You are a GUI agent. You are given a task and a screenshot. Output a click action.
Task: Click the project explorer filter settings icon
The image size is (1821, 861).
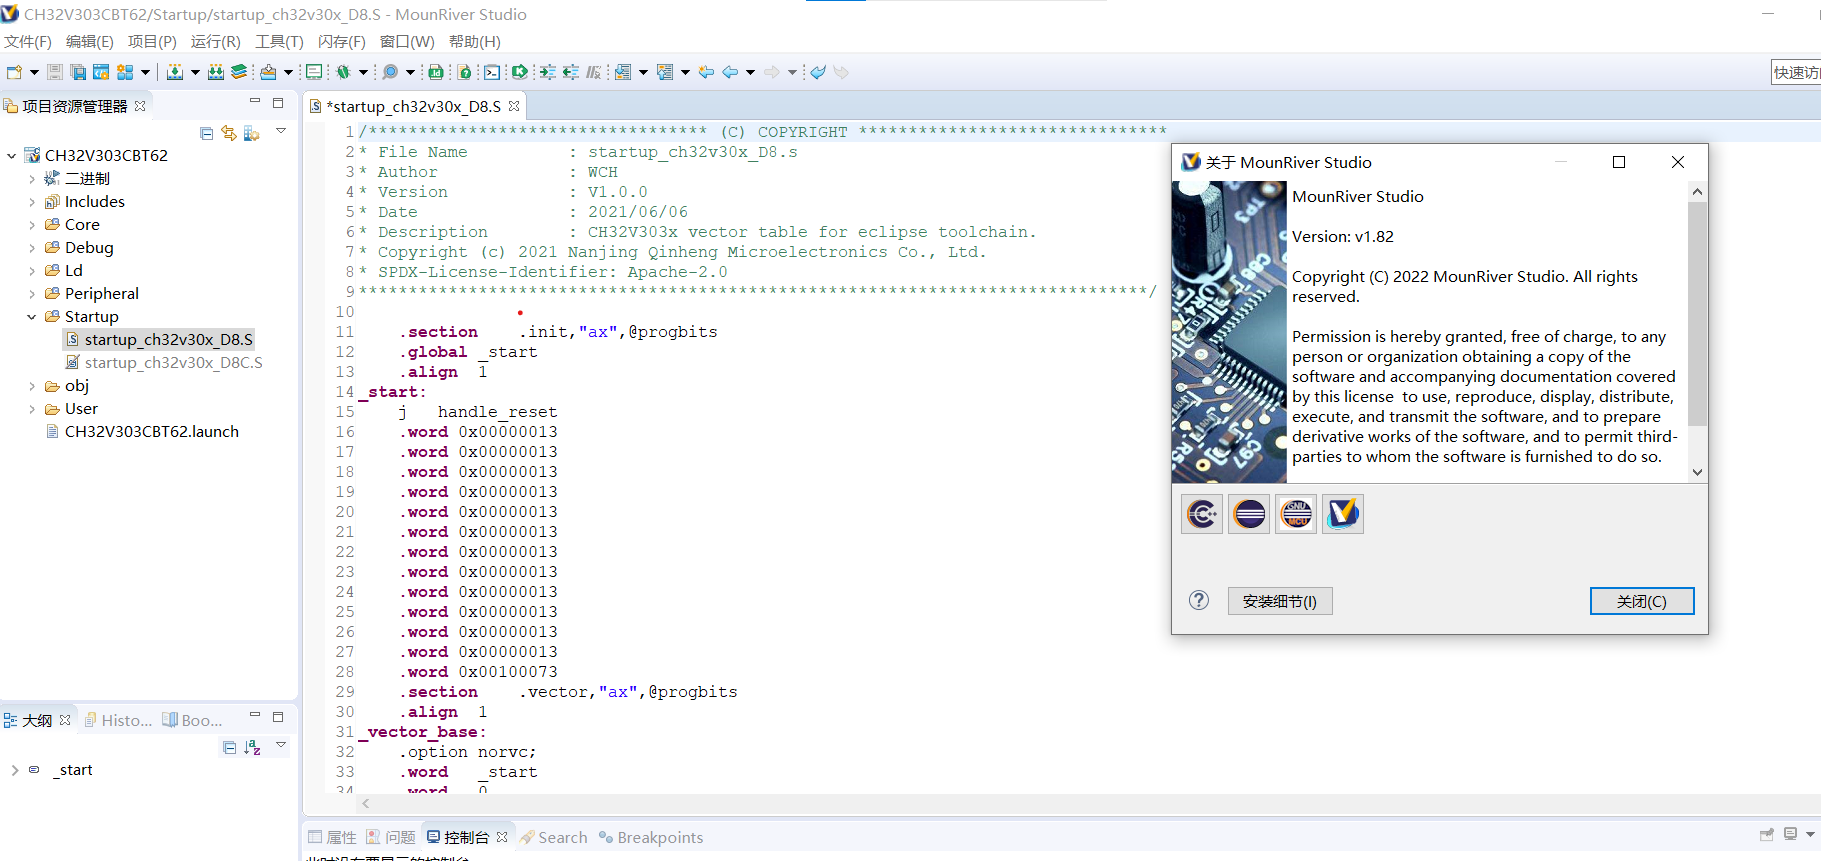click(251, 133)
